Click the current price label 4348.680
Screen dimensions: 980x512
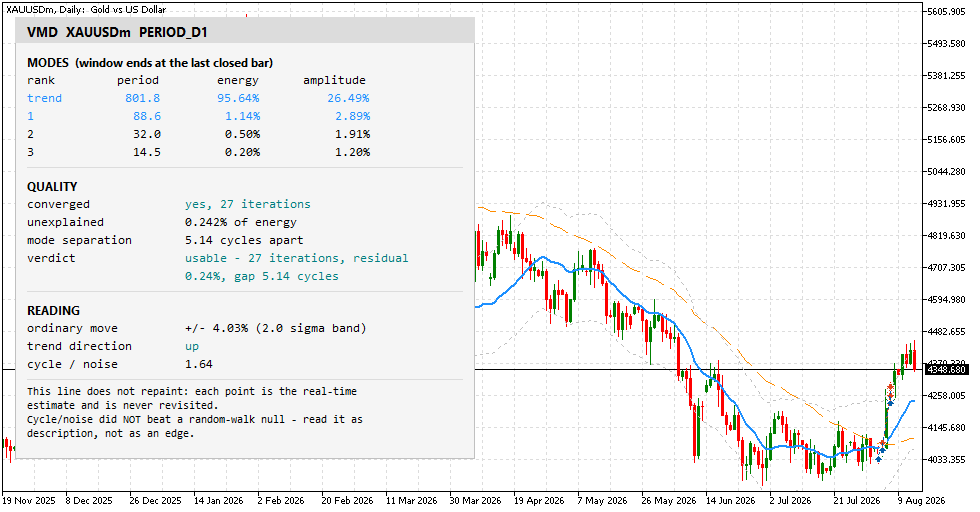[946, 369]
